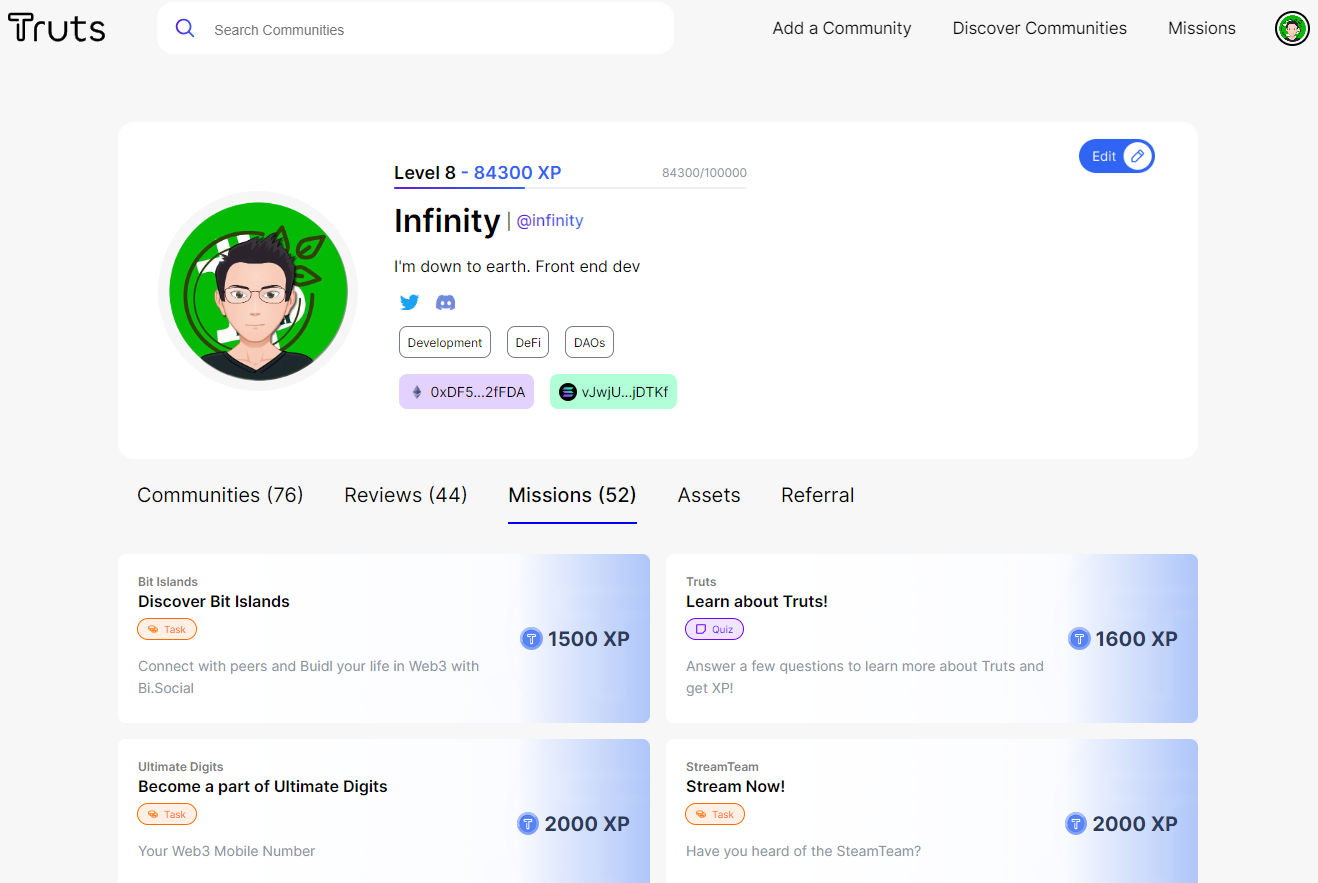Click the pencil icon on Edit button
The width and height of the screenshot is (1318, 883).
pyautogui.click(x=1136, y=156)
